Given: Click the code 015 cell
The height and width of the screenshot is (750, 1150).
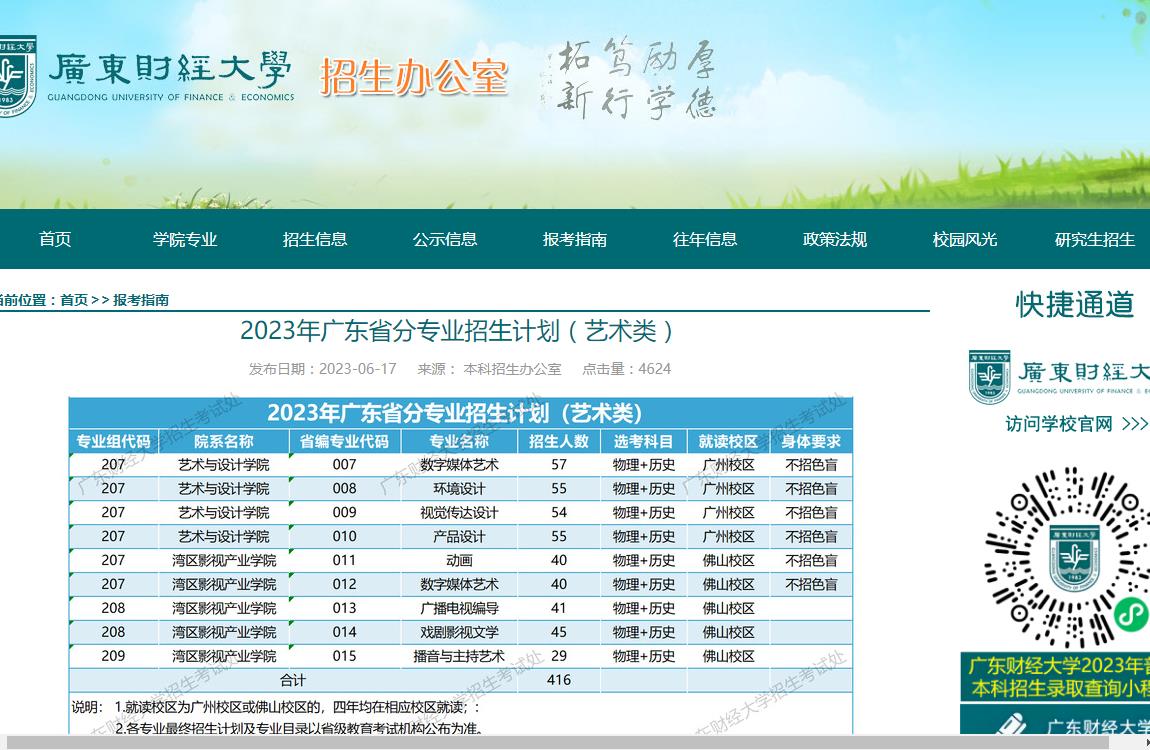Looking at the screenshot, I should 344,656.
